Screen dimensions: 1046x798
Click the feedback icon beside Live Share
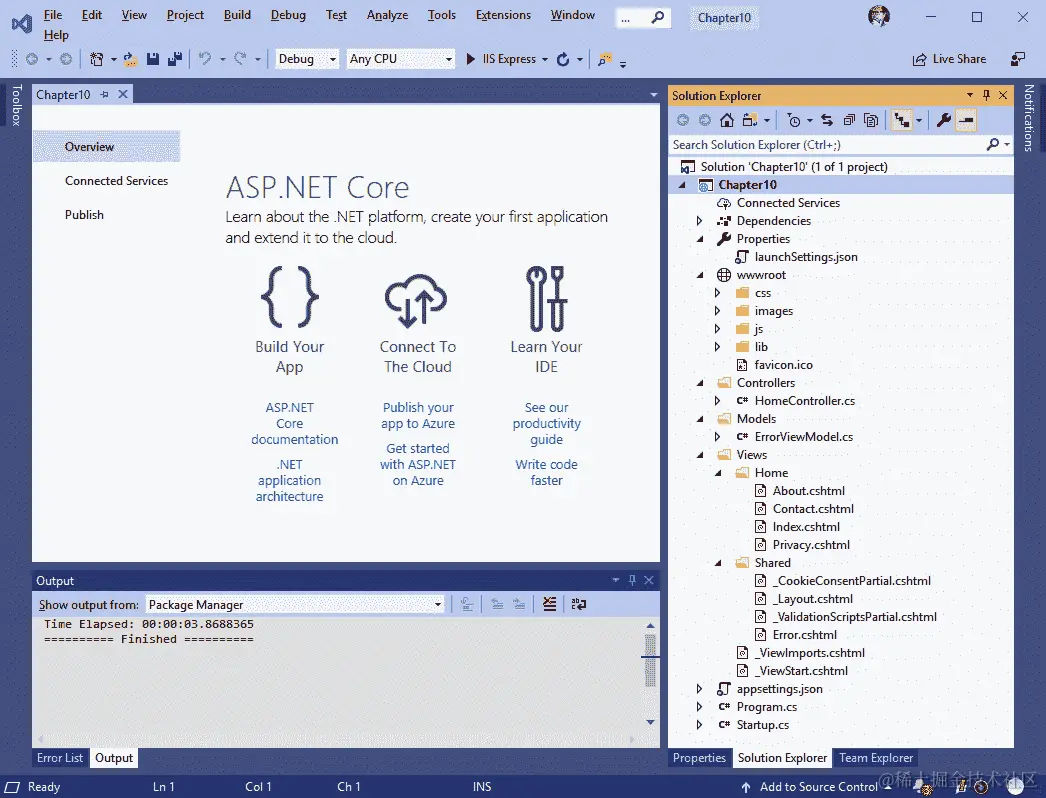pos(1018,59)
